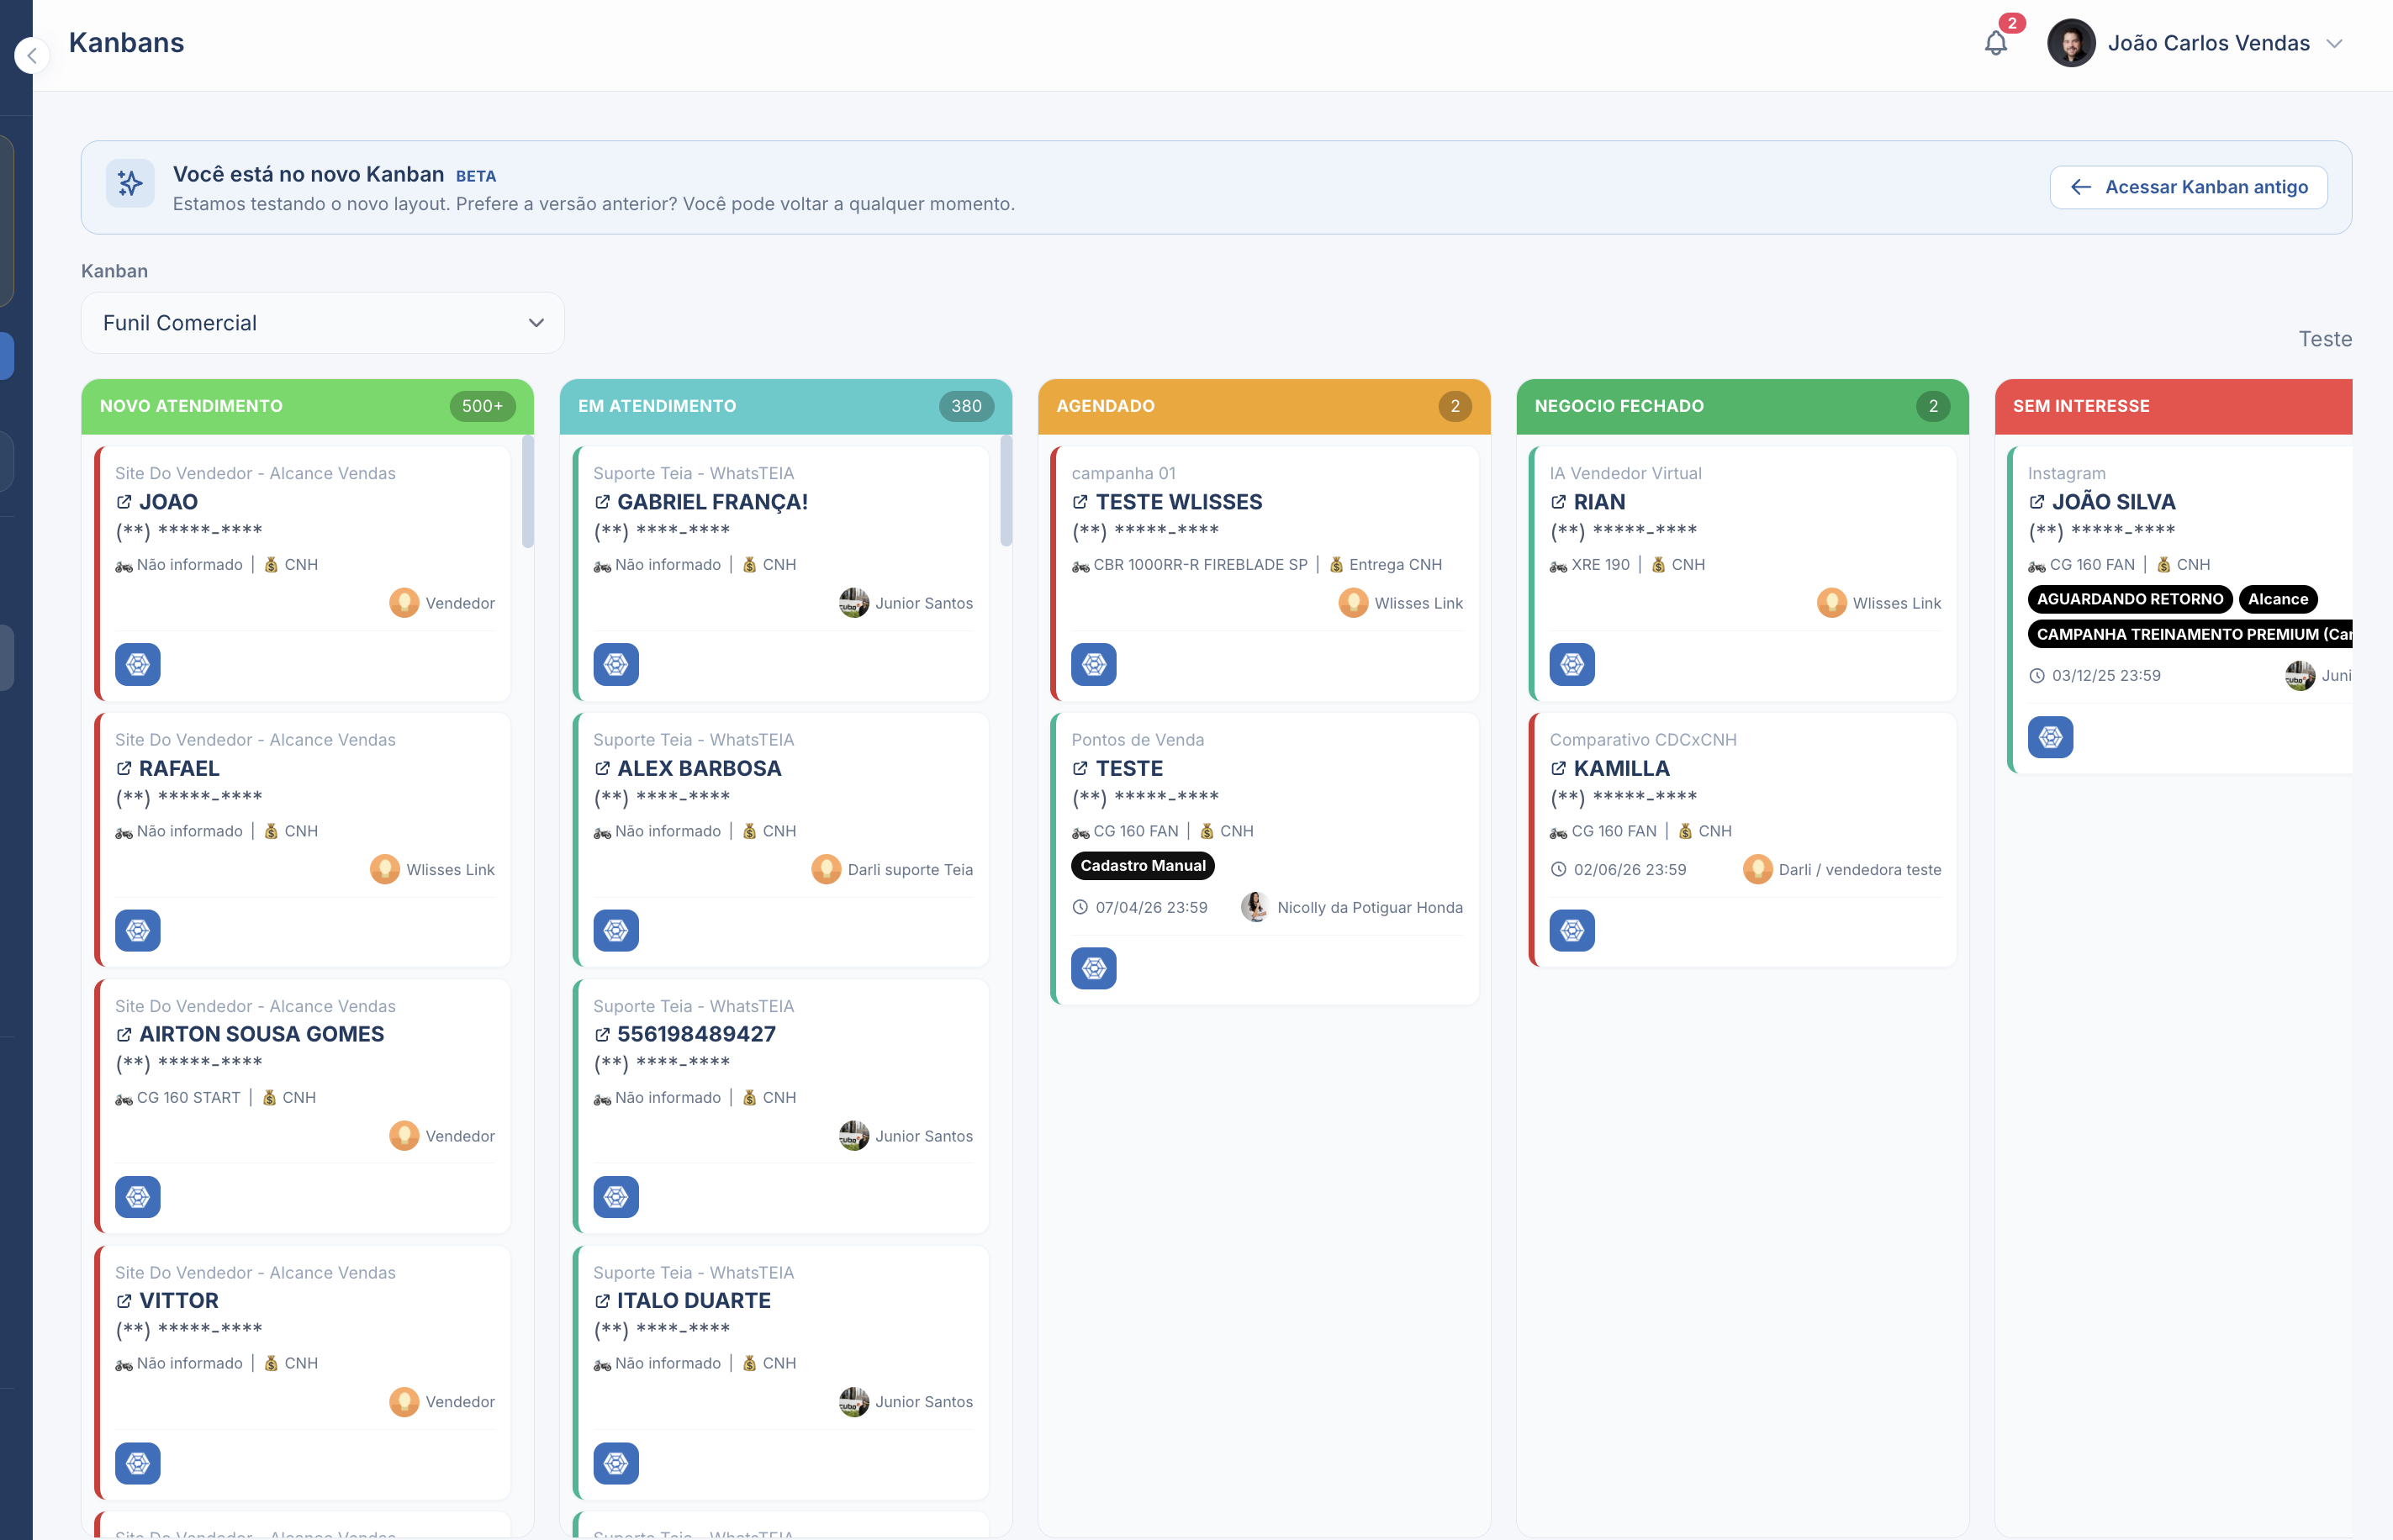Click blue action icon on JOÃO SILVA card

2050,737
